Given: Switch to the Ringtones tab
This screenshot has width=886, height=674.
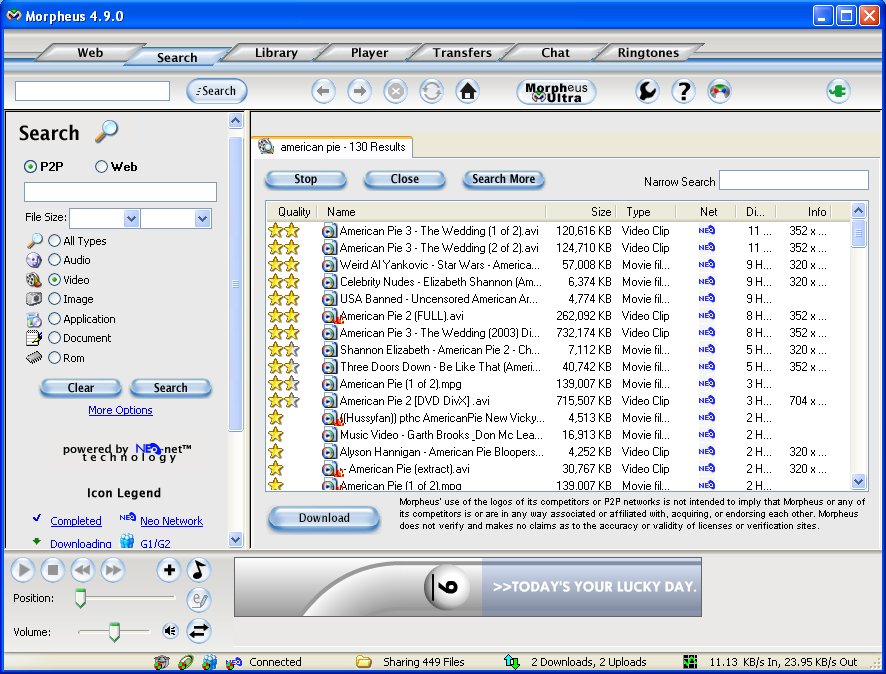Looking at the screenshot, I should (x=648, y=53).
